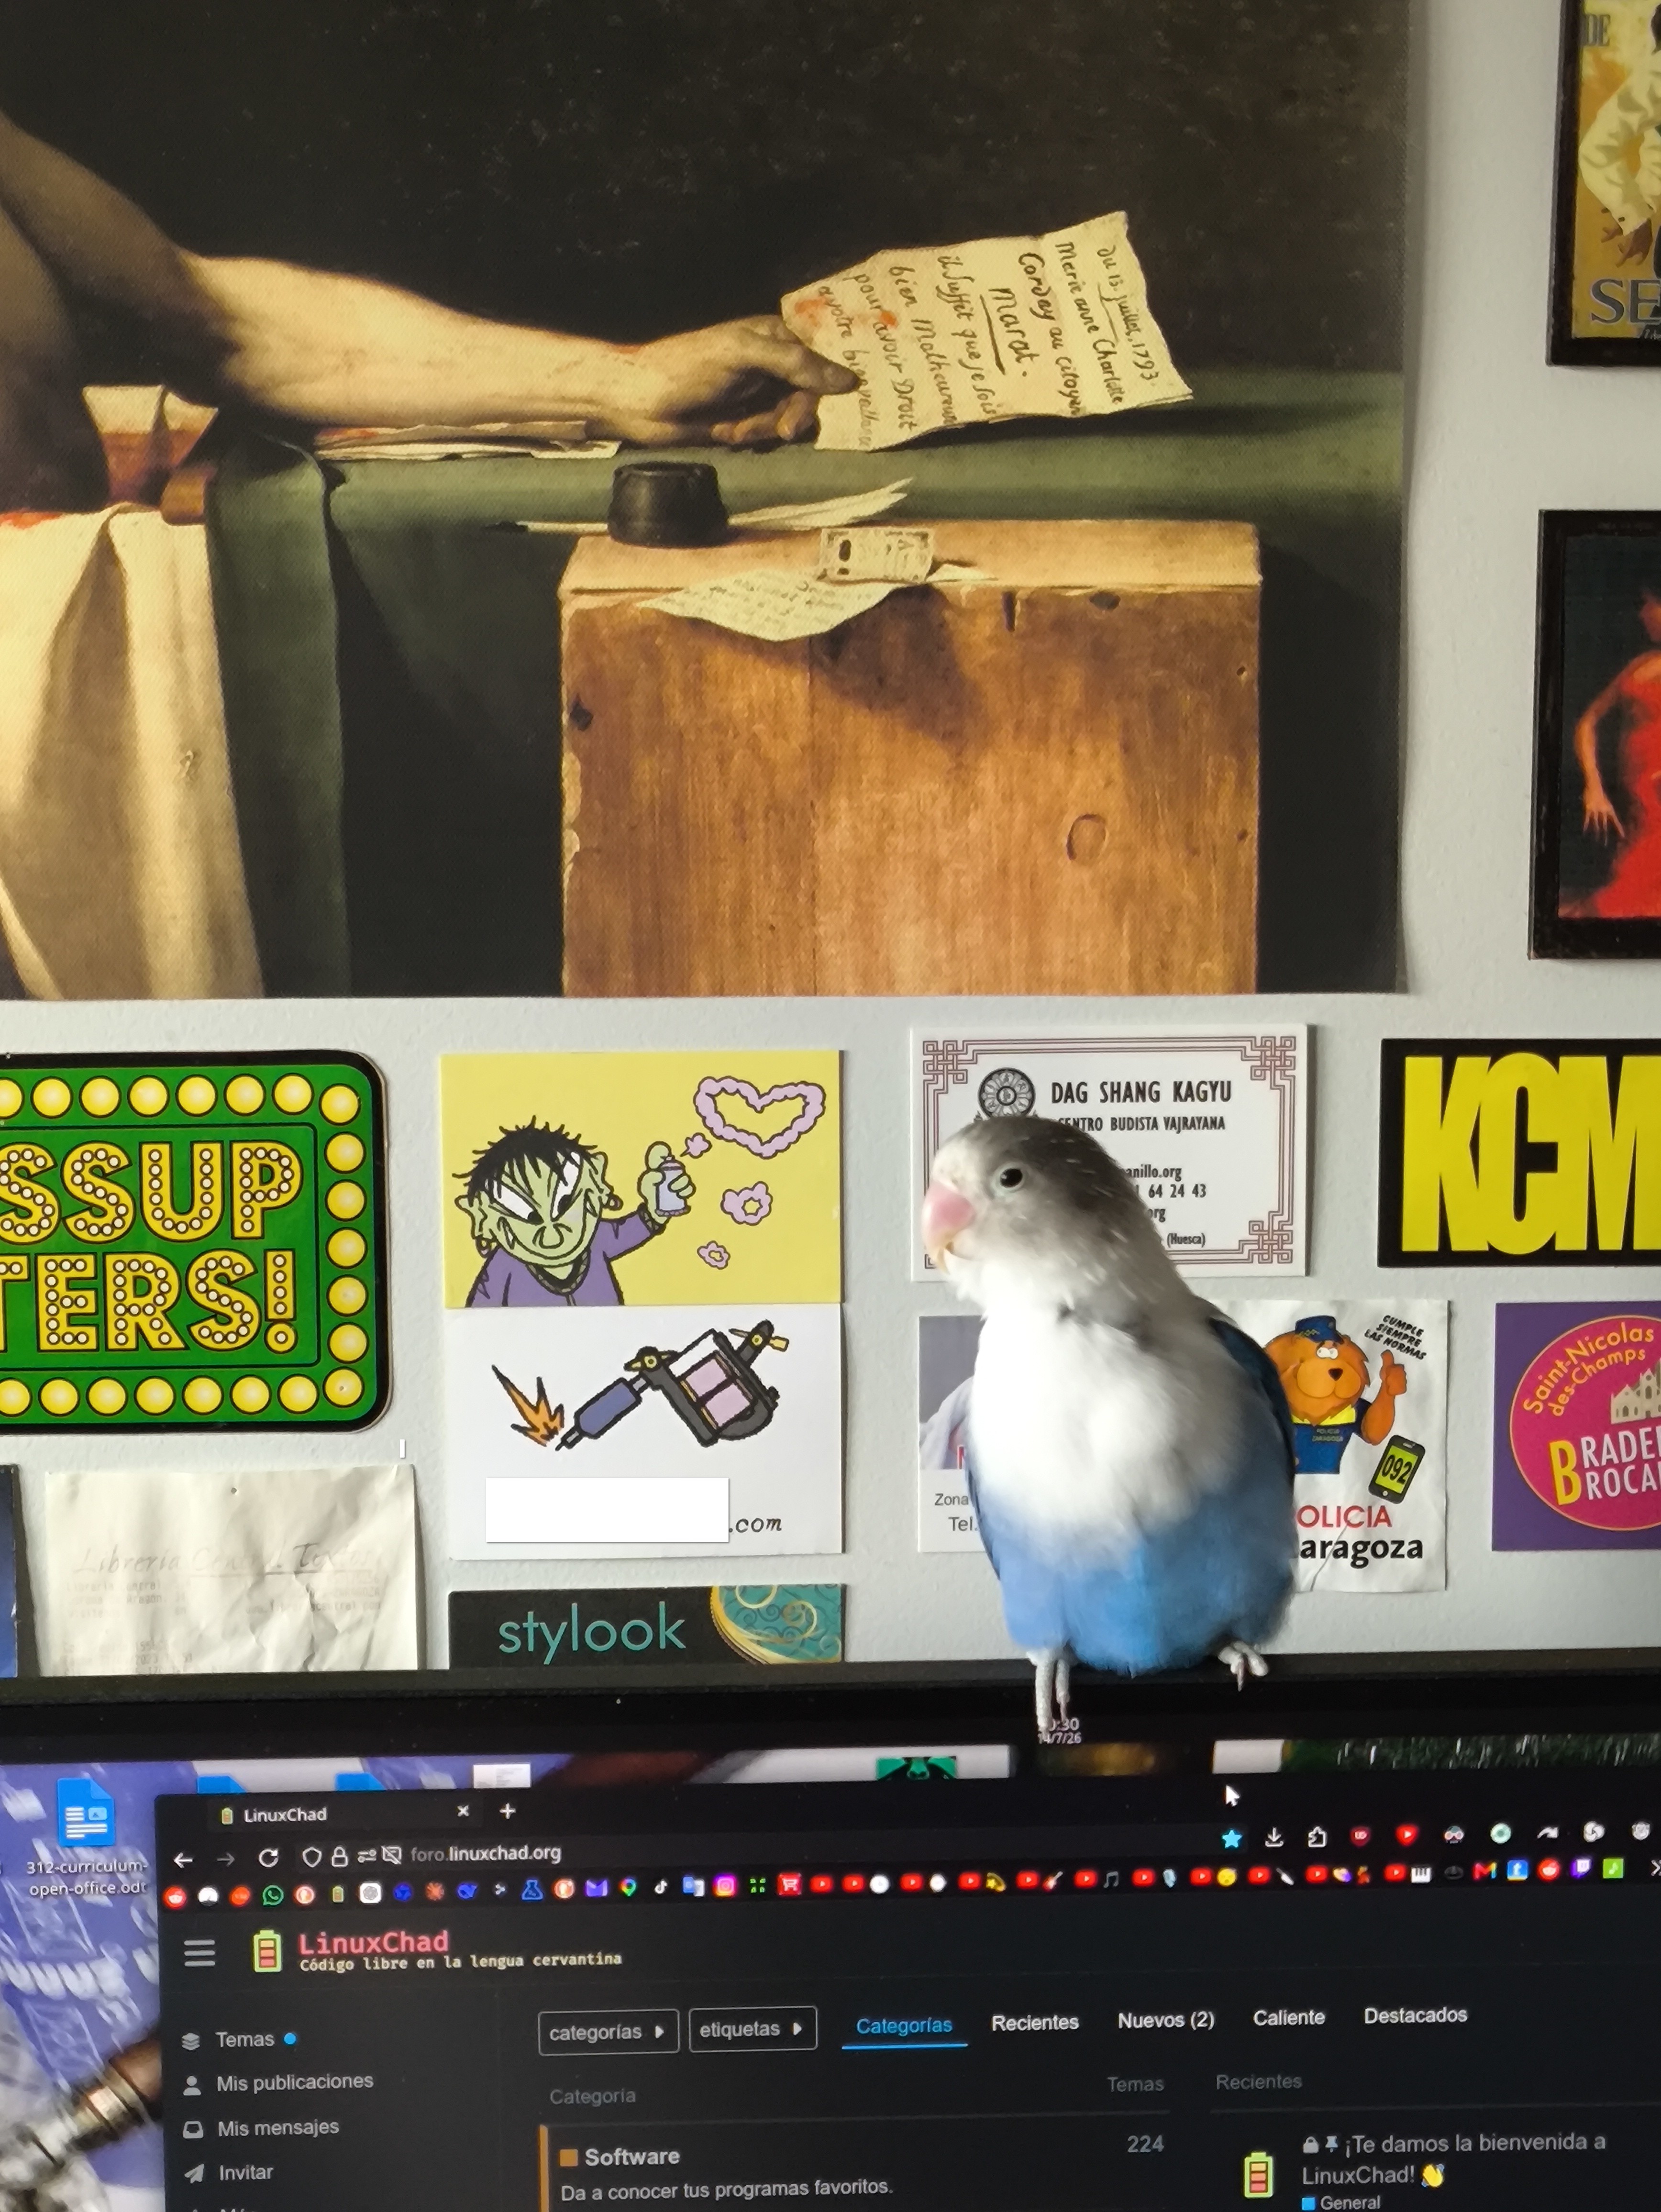Click the blocked autoplay icon in address bar
The image size is (1661, 2212).
[x=392, y=1856]
